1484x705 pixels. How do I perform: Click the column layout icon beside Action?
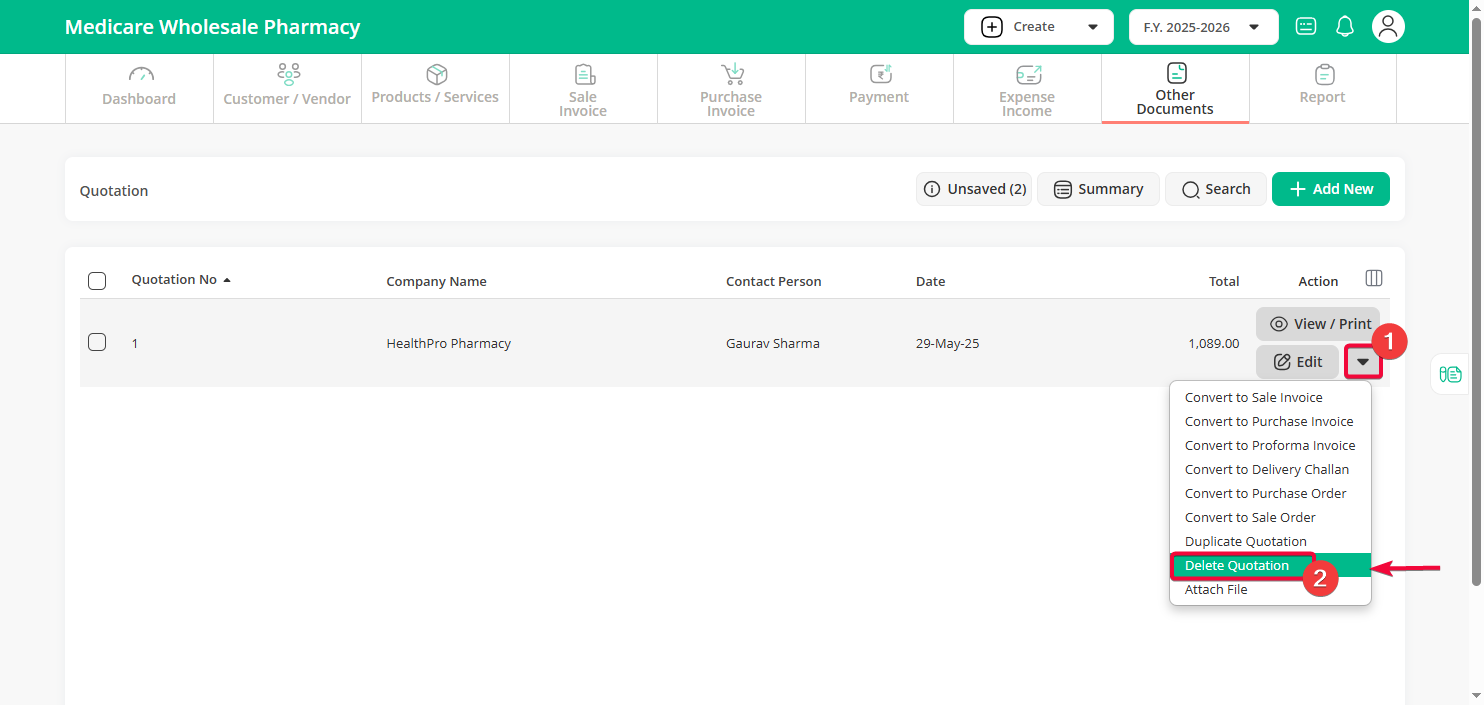click(x=1374, y=278)
